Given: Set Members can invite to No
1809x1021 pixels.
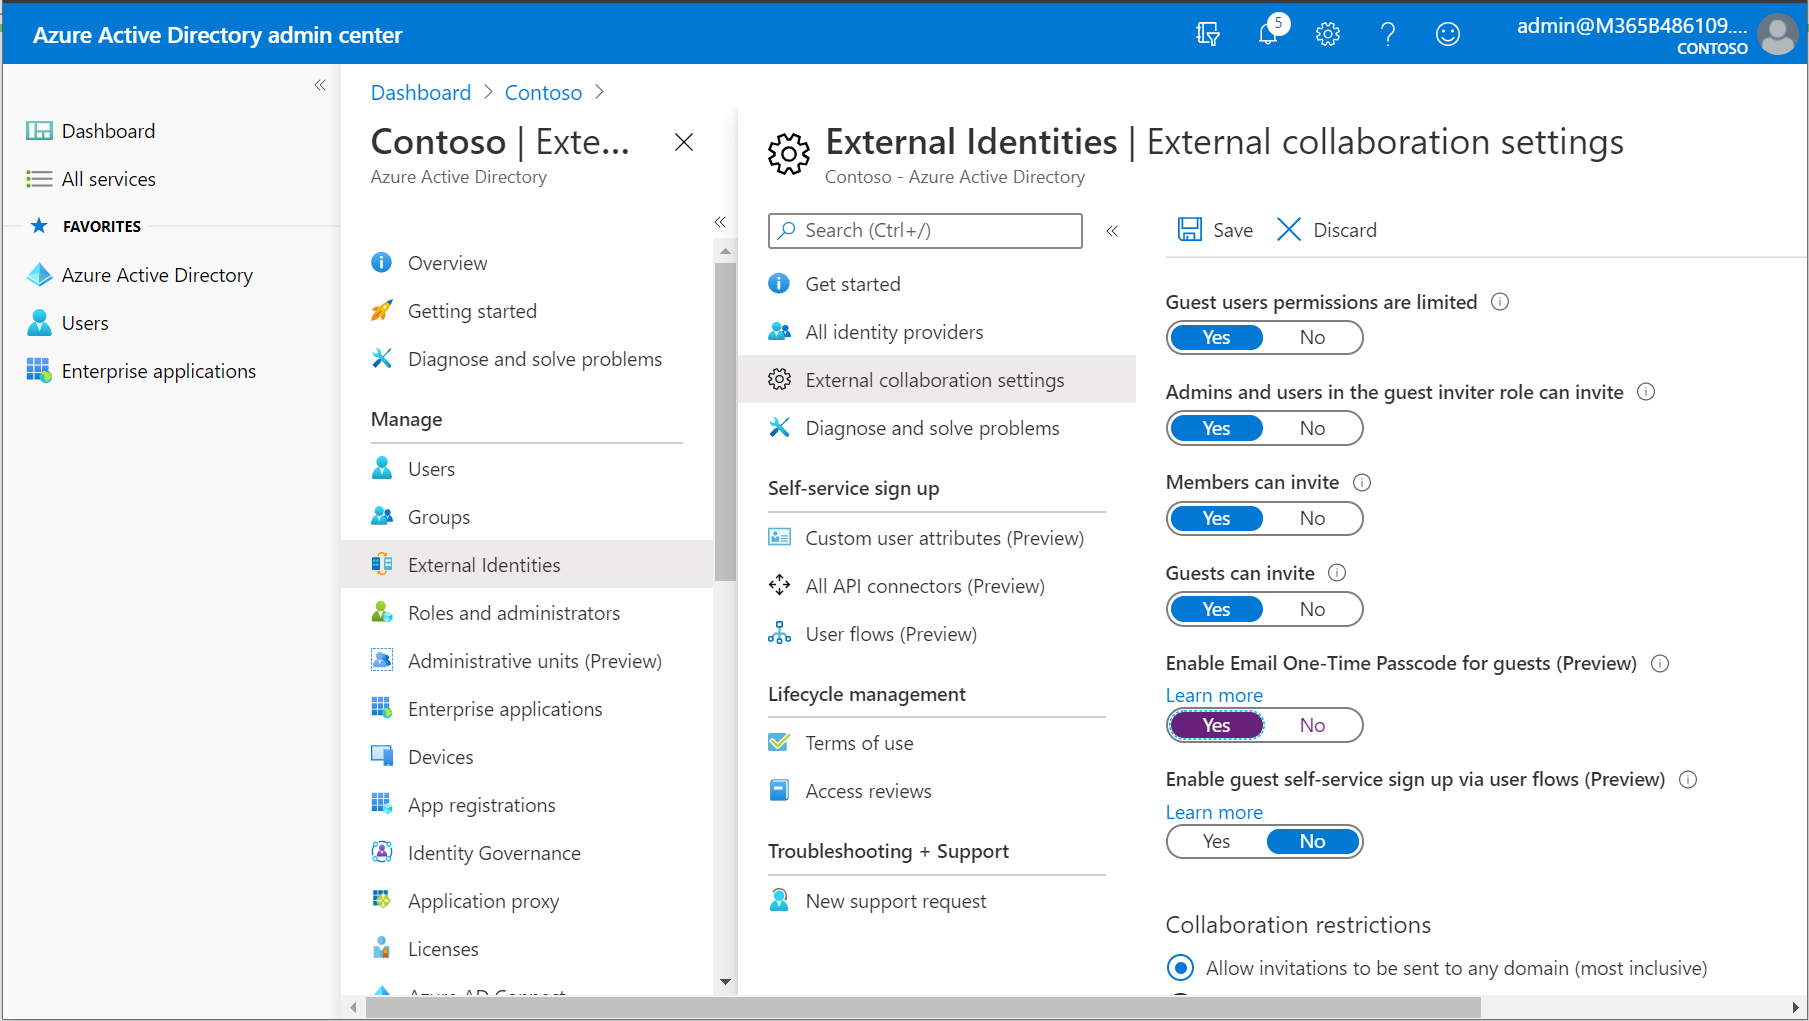Looking at the screenshot, I should tap(1312, 519).
